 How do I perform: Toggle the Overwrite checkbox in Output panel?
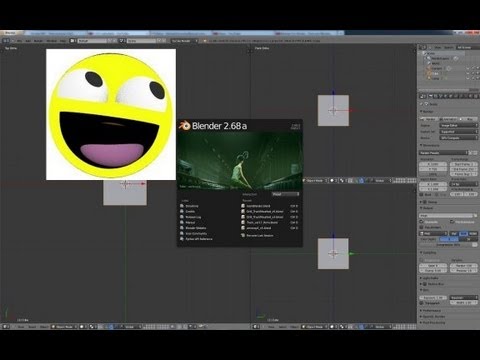click(x=422, y=222)
